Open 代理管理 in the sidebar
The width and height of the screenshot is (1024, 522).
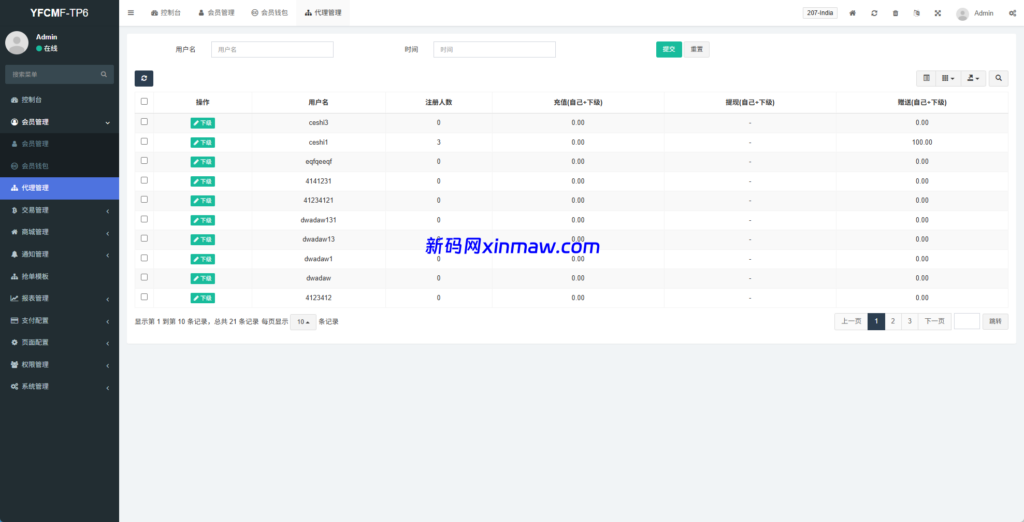click(x=59, y=188)
